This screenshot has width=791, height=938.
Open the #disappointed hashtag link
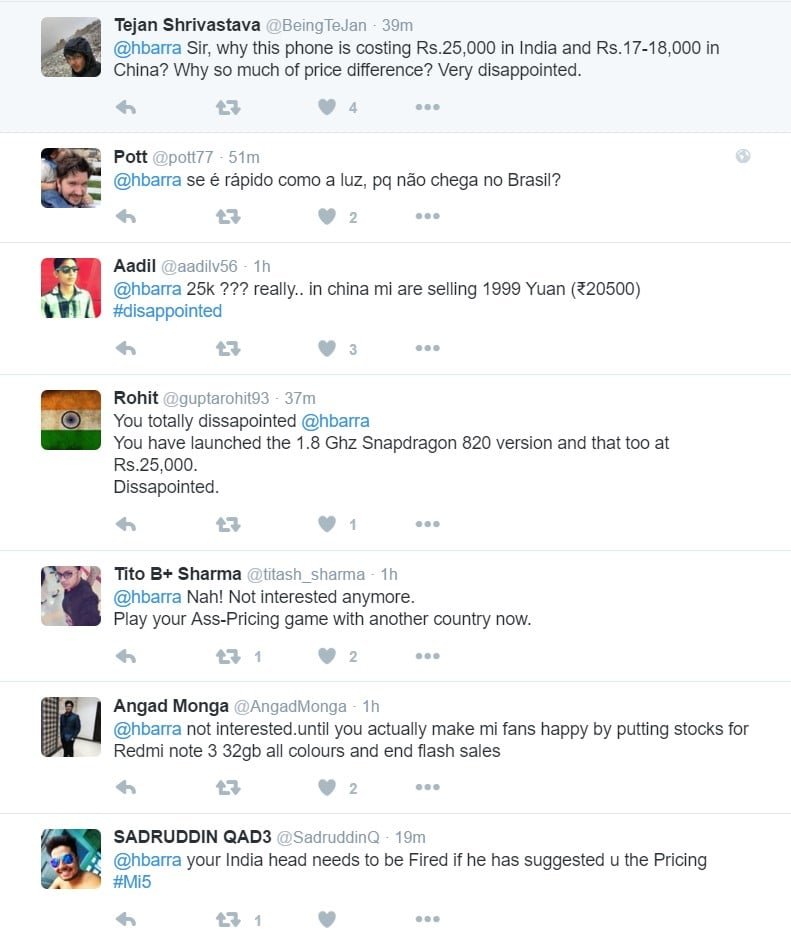pyautogui.click(x=168, y=311)
